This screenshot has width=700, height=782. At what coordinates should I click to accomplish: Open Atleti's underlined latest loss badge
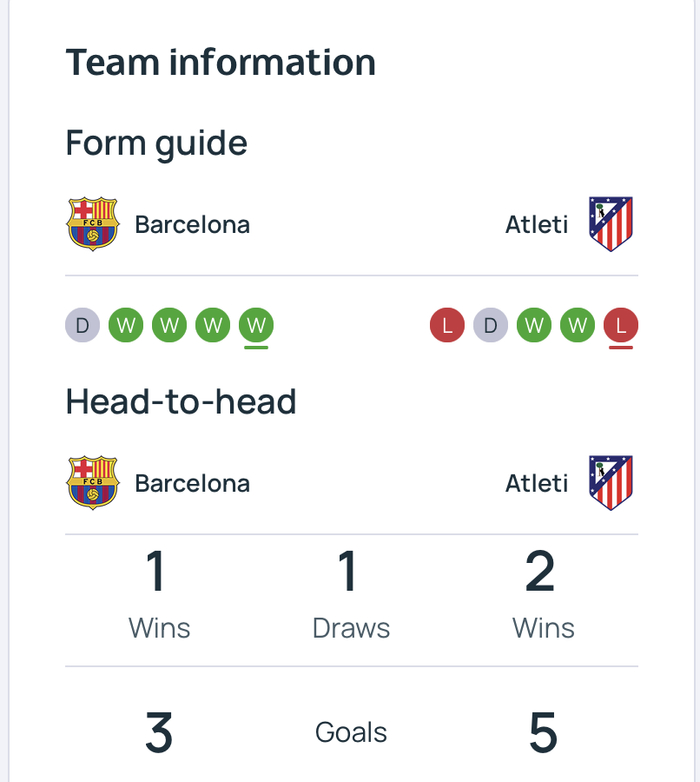pyautogui.click(x=621, y=325)
